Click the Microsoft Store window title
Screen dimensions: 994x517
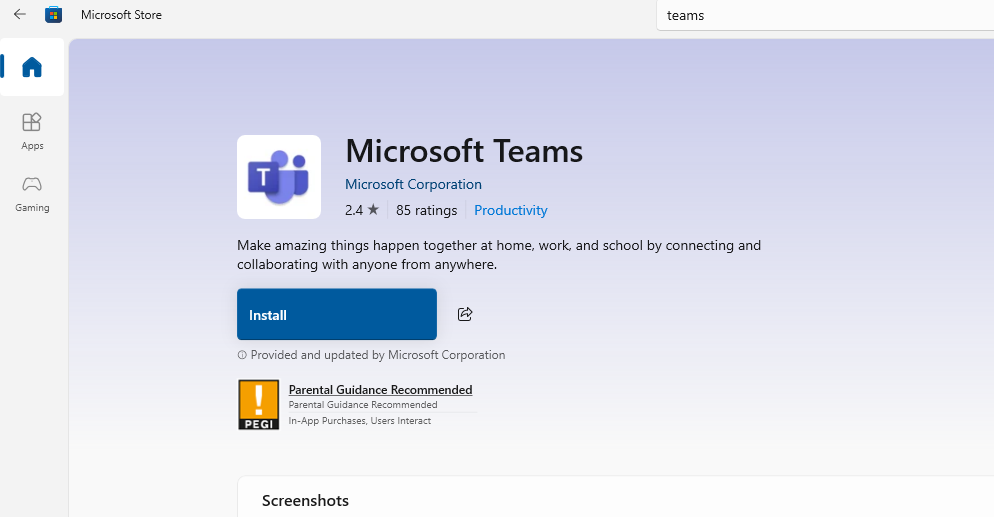(x=121, y=15)
